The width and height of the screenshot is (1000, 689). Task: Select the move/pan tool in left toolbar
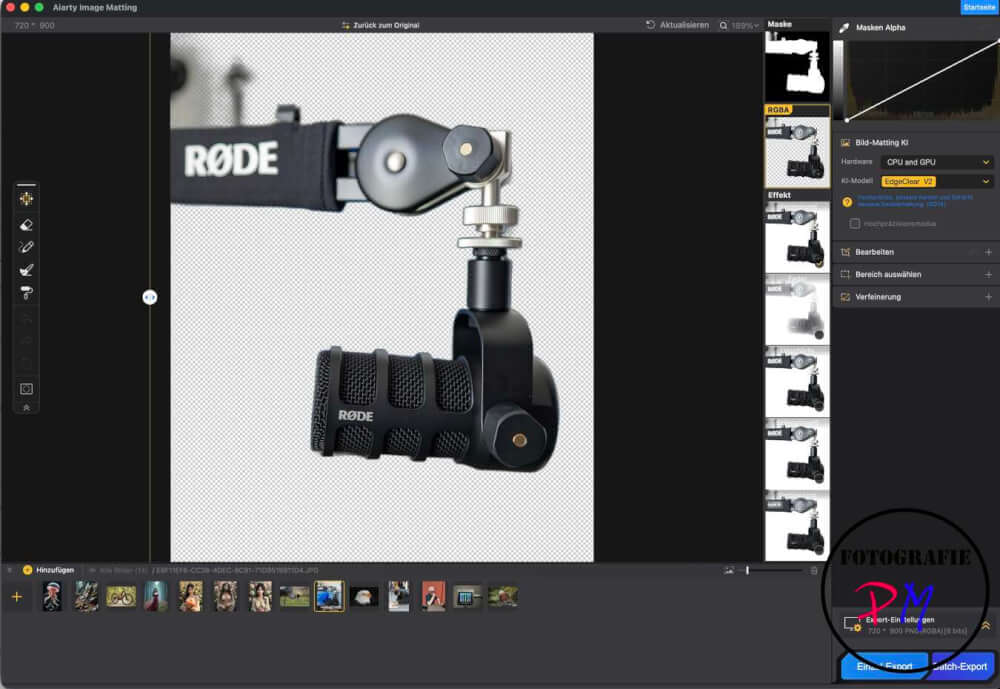point(27,199)
